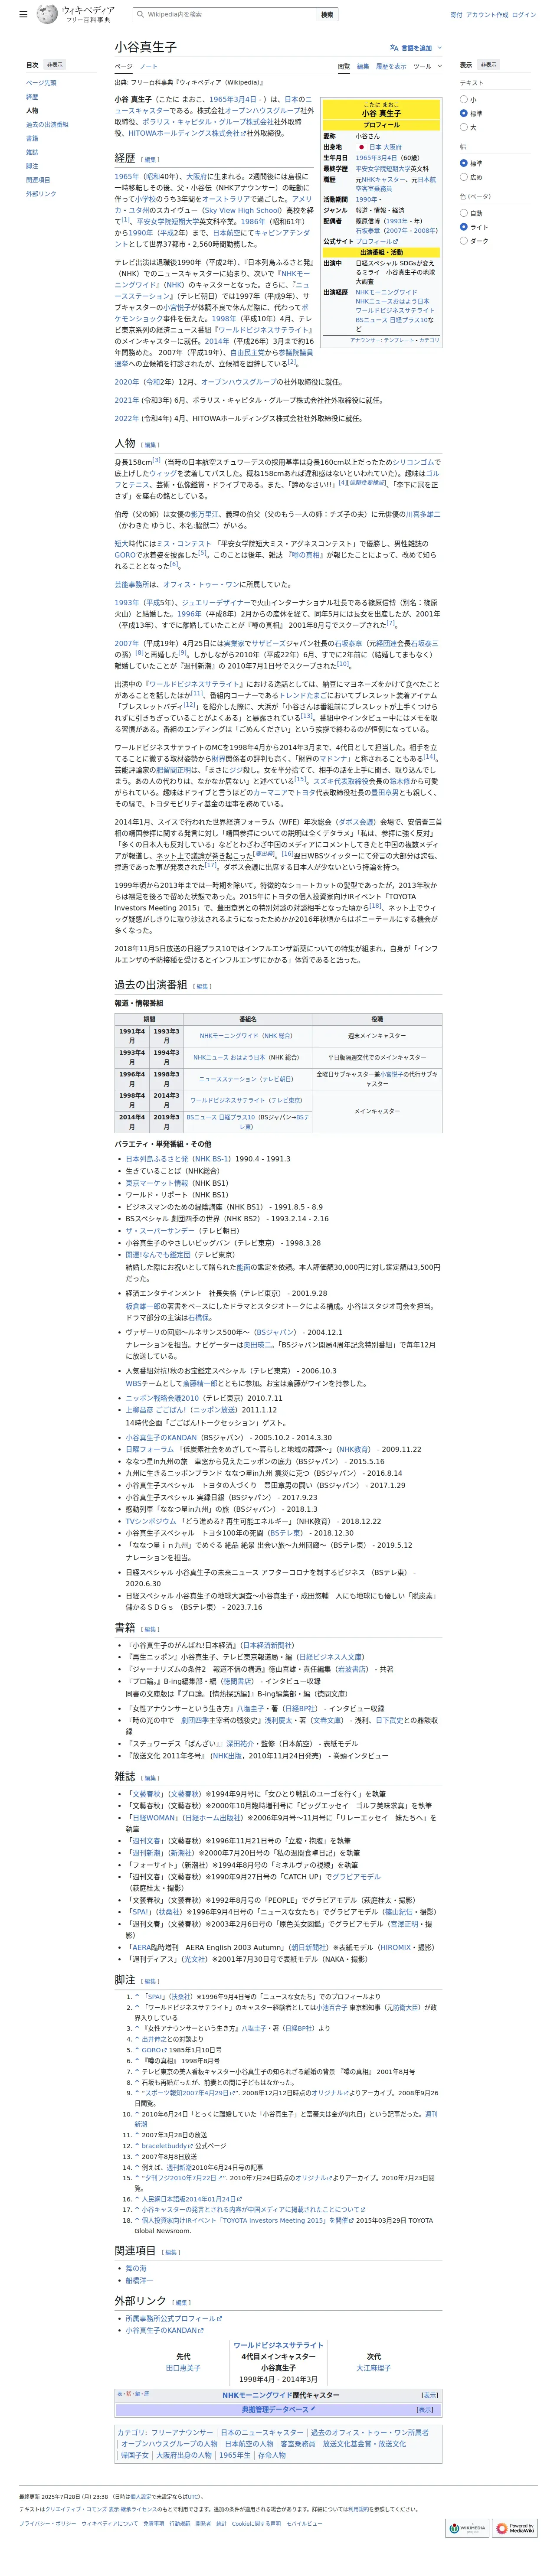Viewport: 557px width, 2576px height.
Task: Jump to 雑誌 in contents sidebar
Action: tap(32, 152)
